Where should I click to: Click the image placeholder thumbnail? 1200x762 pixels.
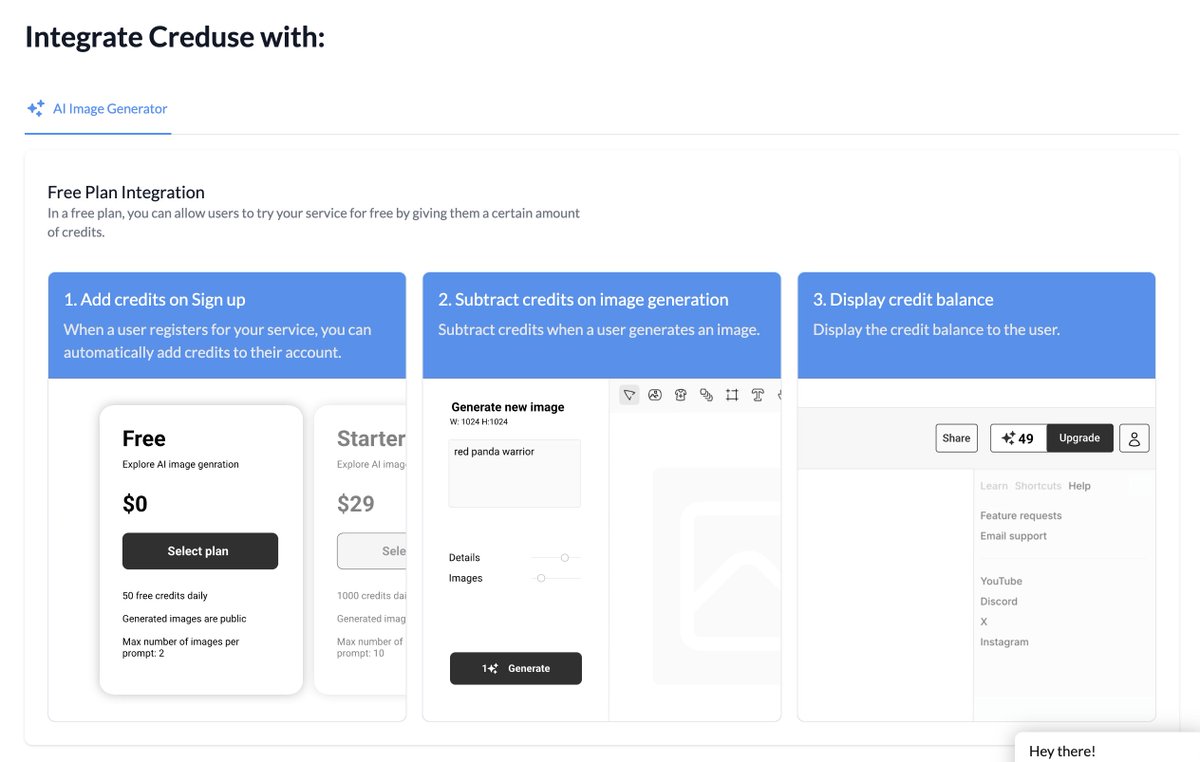(x=717, y=576)
